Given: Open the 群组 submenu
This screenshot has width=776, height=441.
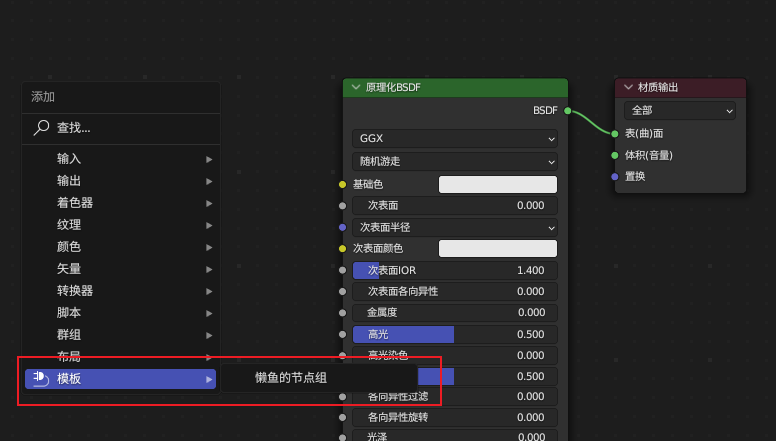Looking at the screenshot, I should 121,335.
